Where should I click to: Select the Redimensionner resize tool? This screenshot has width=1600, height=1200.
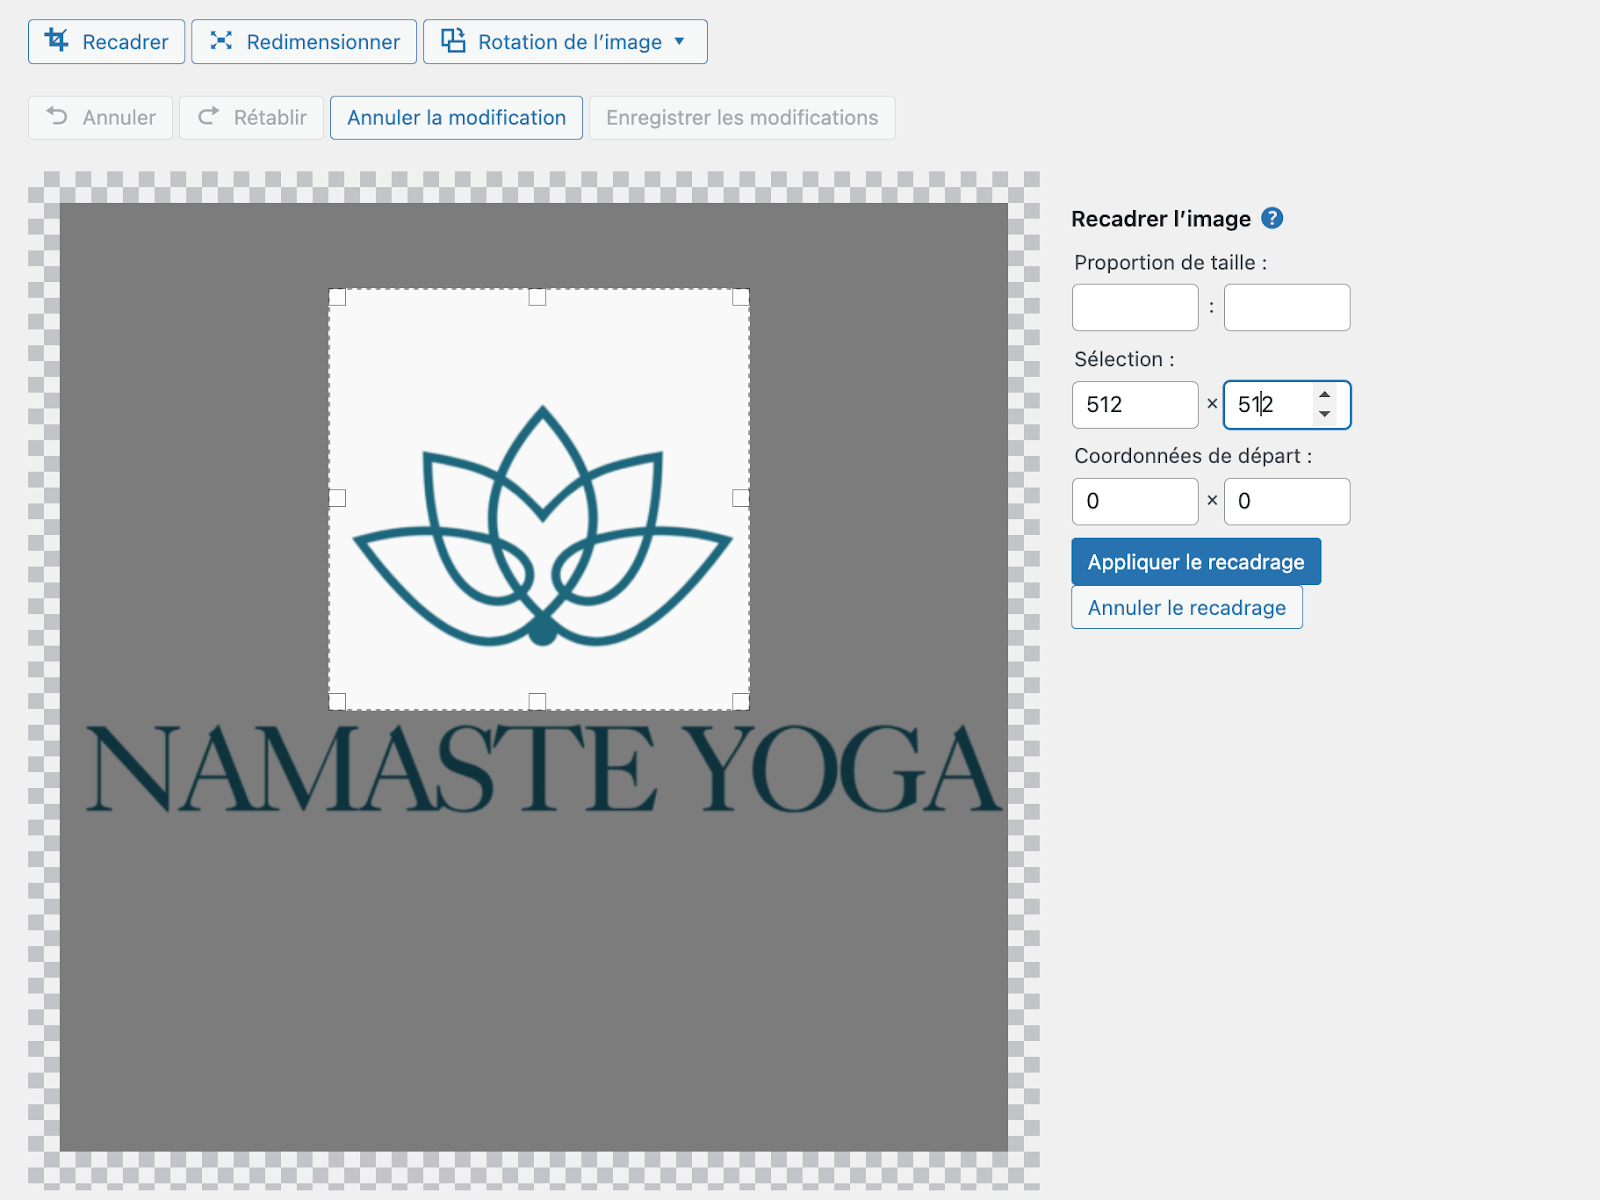304,42
